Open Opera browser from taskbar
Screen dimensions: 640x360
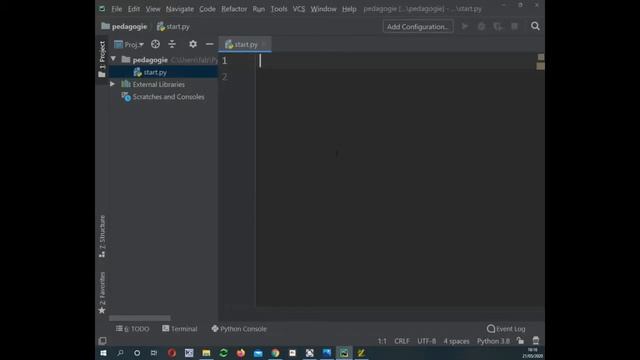click(171, 353)
